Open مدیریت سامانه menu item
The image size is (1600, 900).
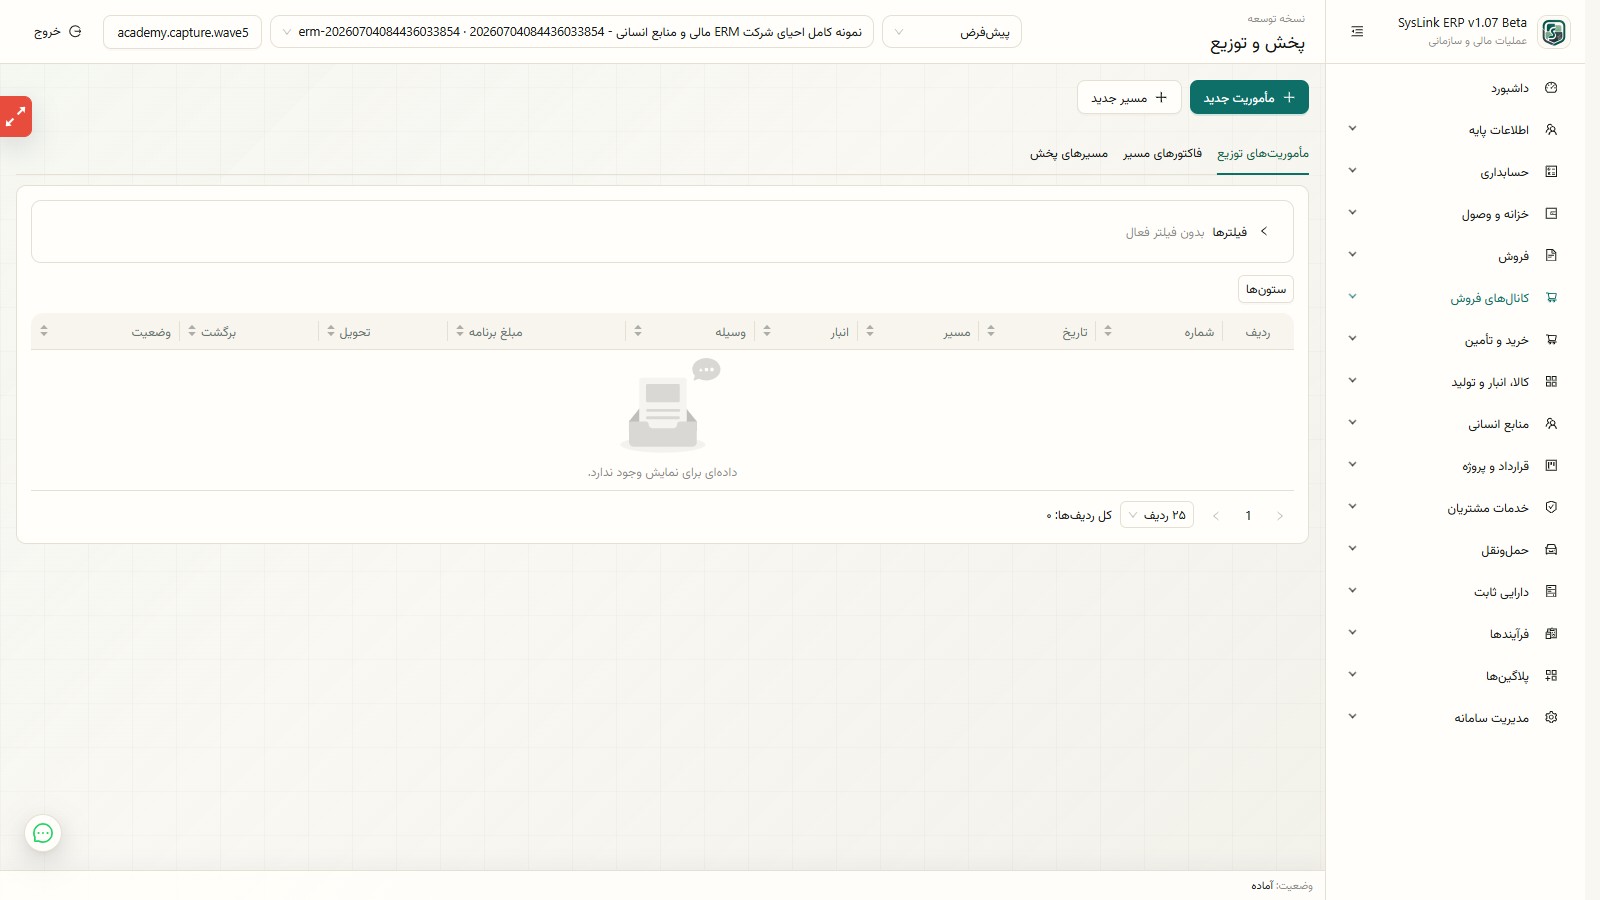click(x=1455, y=718)
